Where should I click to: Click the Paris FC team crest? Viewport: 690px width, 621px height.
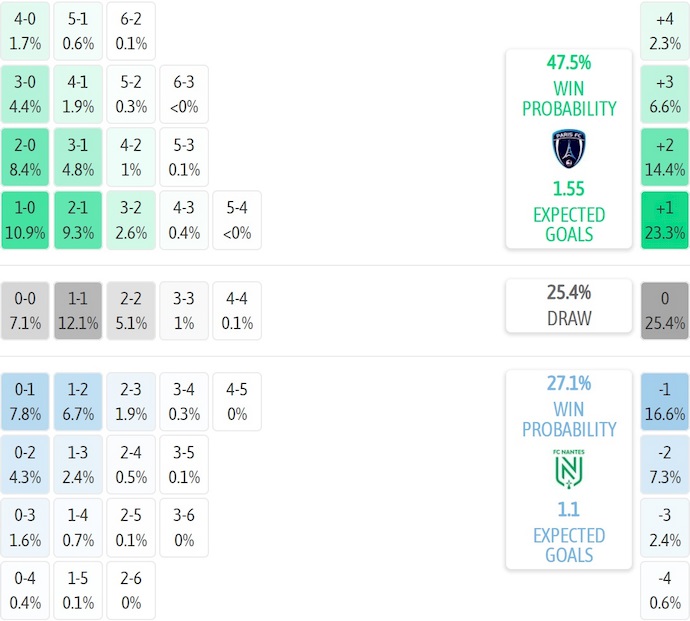pyautogui.click(x=569, y=149)
